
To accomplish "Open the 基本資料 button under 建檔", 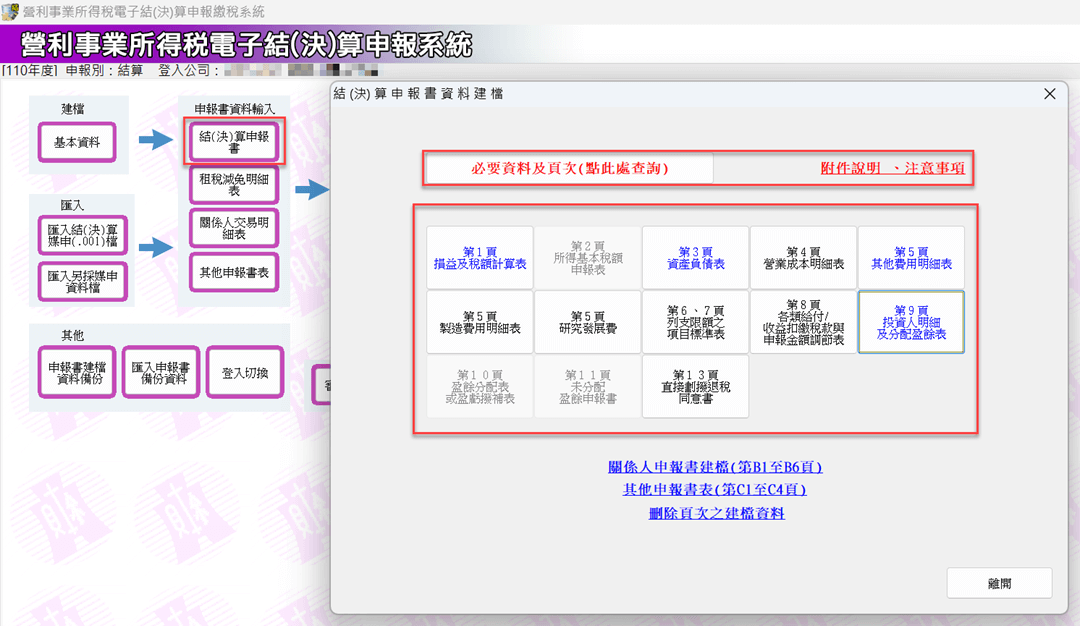I will [x=77, y=143].
